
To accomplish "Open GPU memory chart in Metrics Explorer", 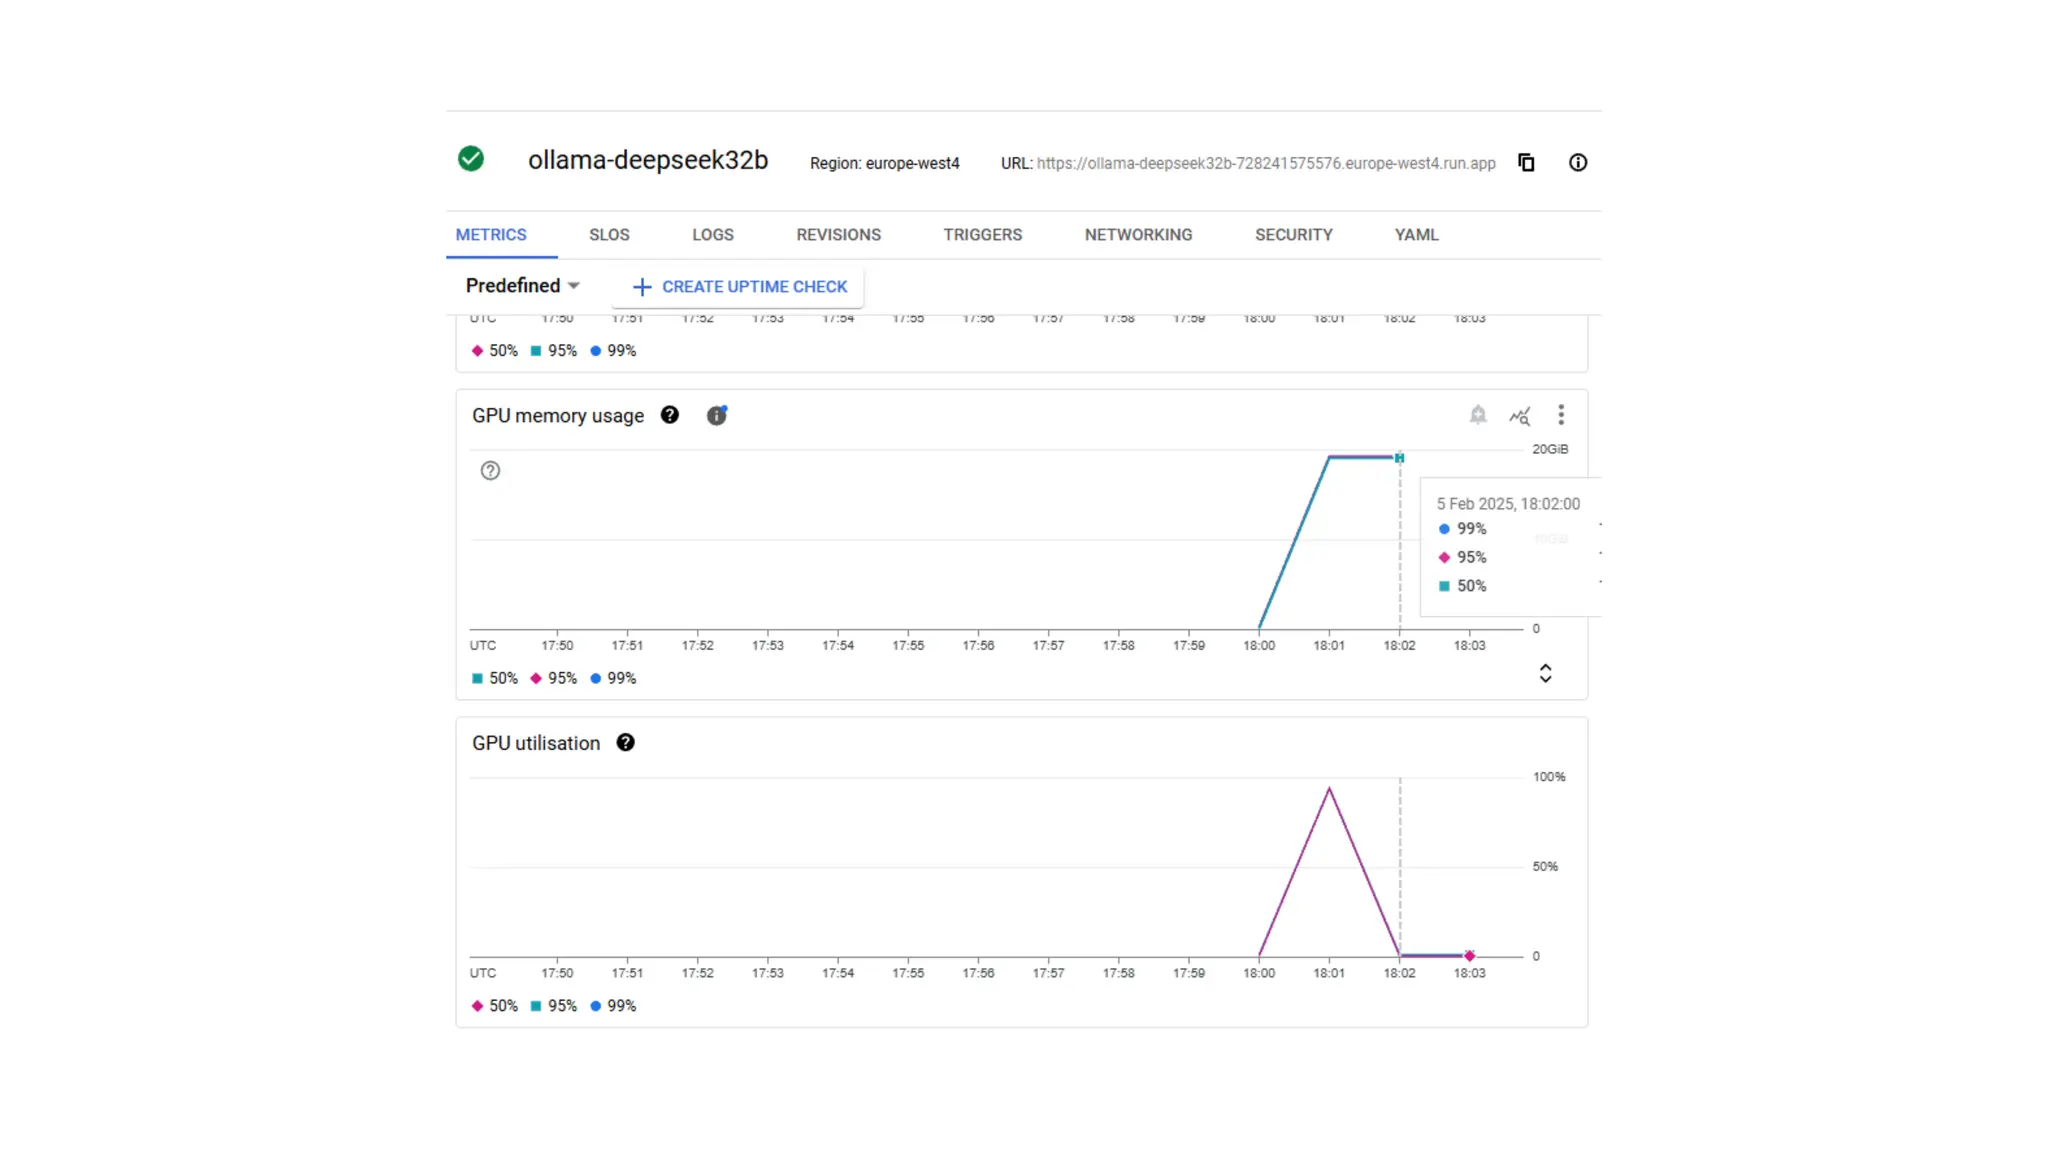I will click(1520, 415).
